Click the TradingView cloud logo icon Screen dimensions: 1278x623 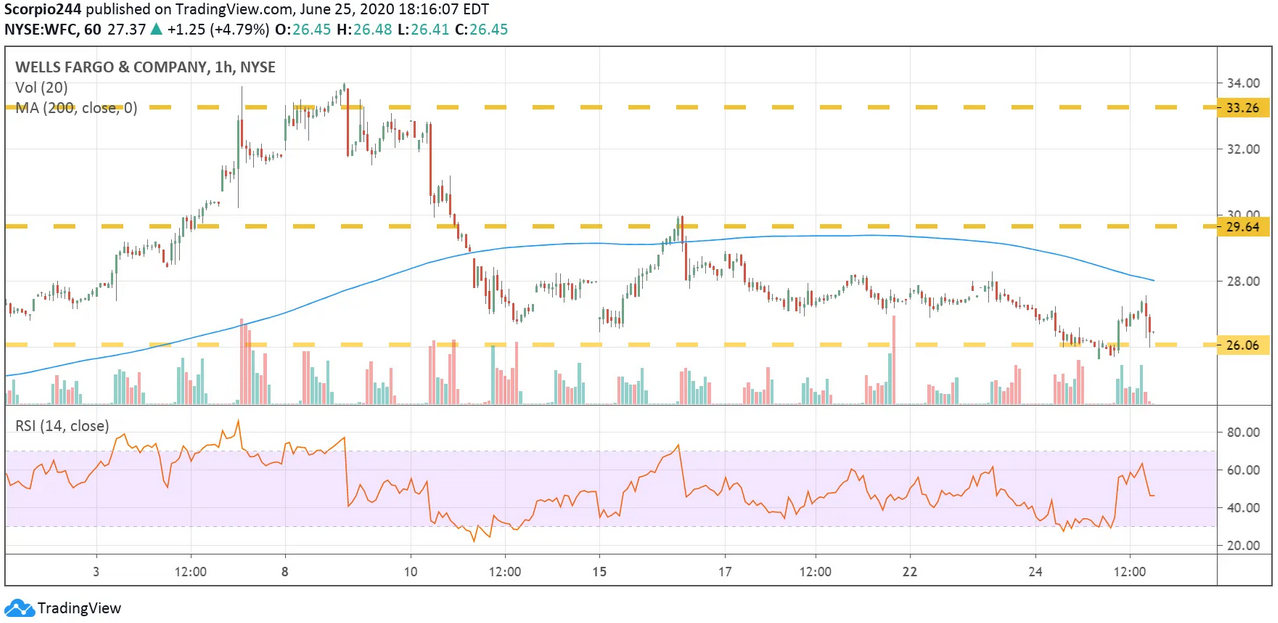click(19, 608)
